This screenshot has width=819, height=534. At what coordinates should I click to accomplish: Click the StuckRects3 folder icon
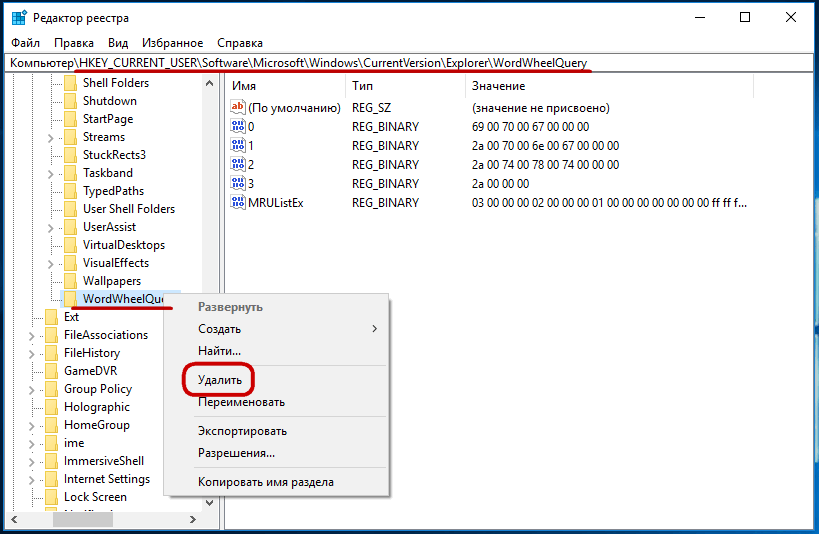70,155
